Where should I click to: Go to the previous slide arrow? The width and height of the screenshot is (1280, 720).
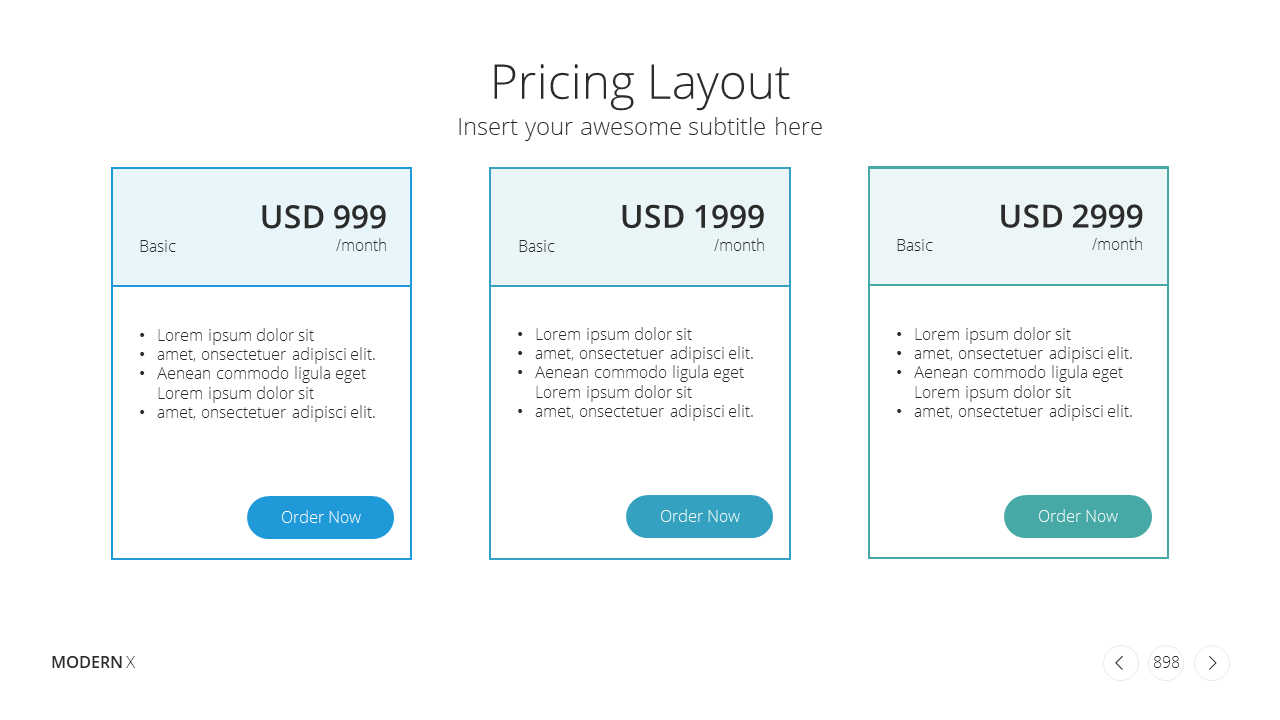point(1120,662)
